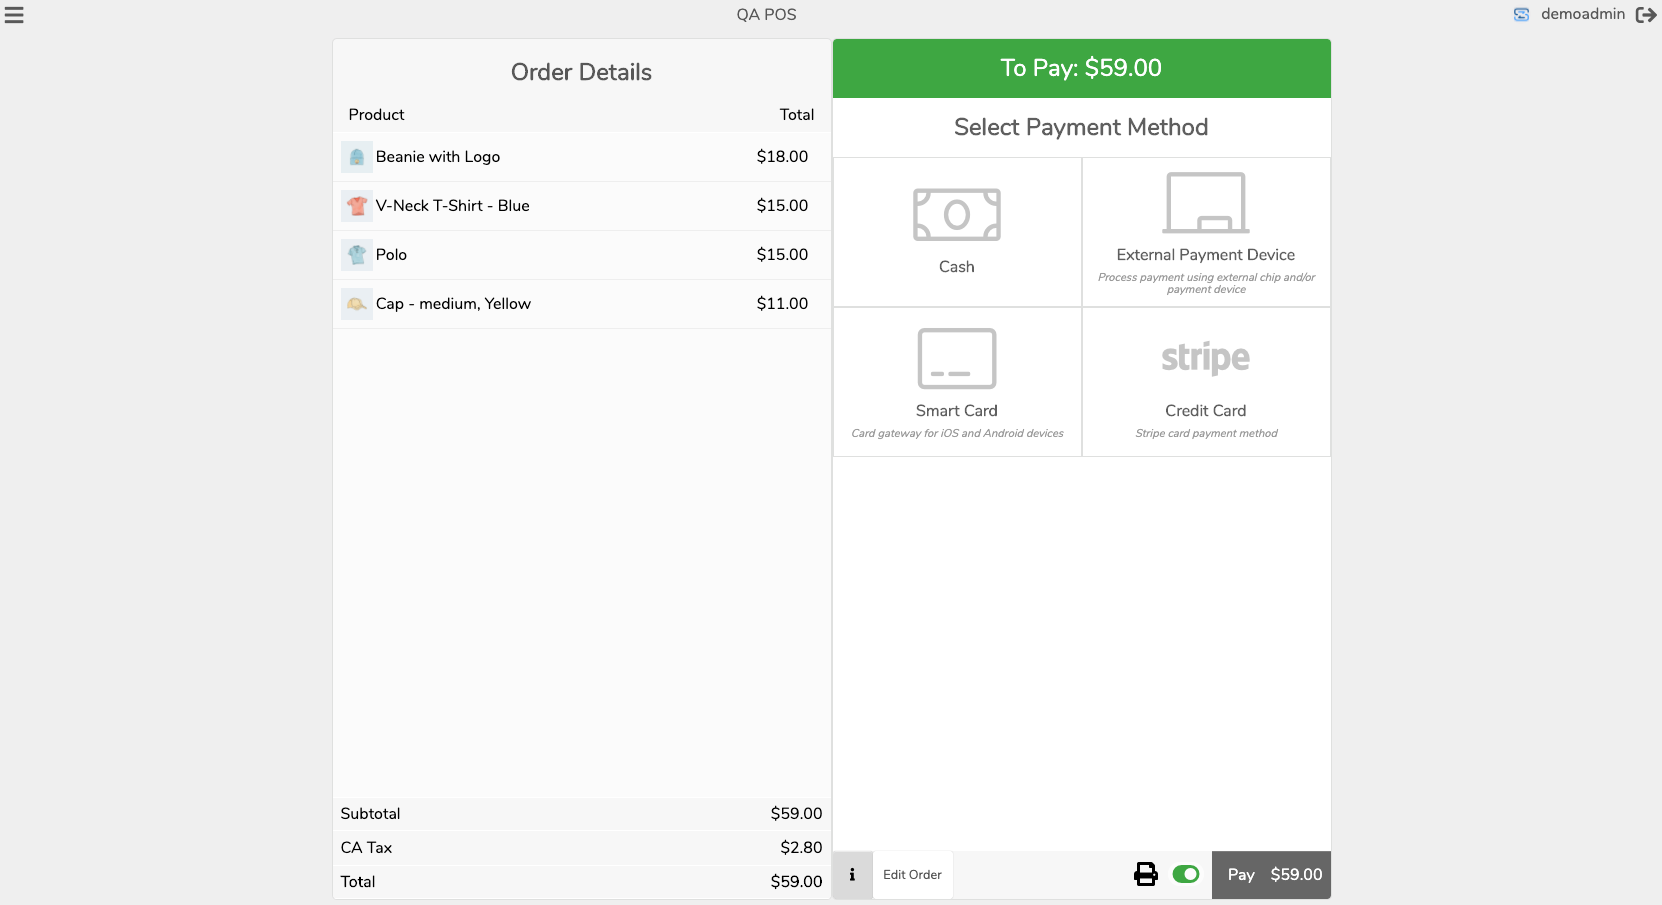Image resolution: width=1662 pixels, height=905 pixels.
Task: Click the Polo product thumbnail
Action: tap(357, 255)
